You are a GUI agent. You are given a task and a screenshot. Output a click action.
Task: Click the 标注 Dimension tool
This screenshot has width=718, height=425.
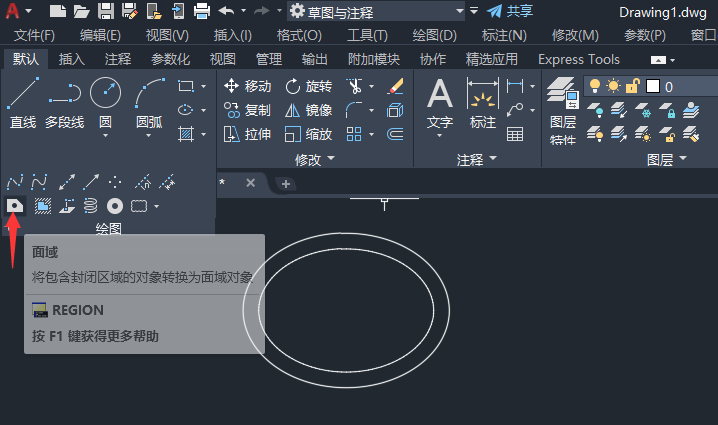point(483,103)
